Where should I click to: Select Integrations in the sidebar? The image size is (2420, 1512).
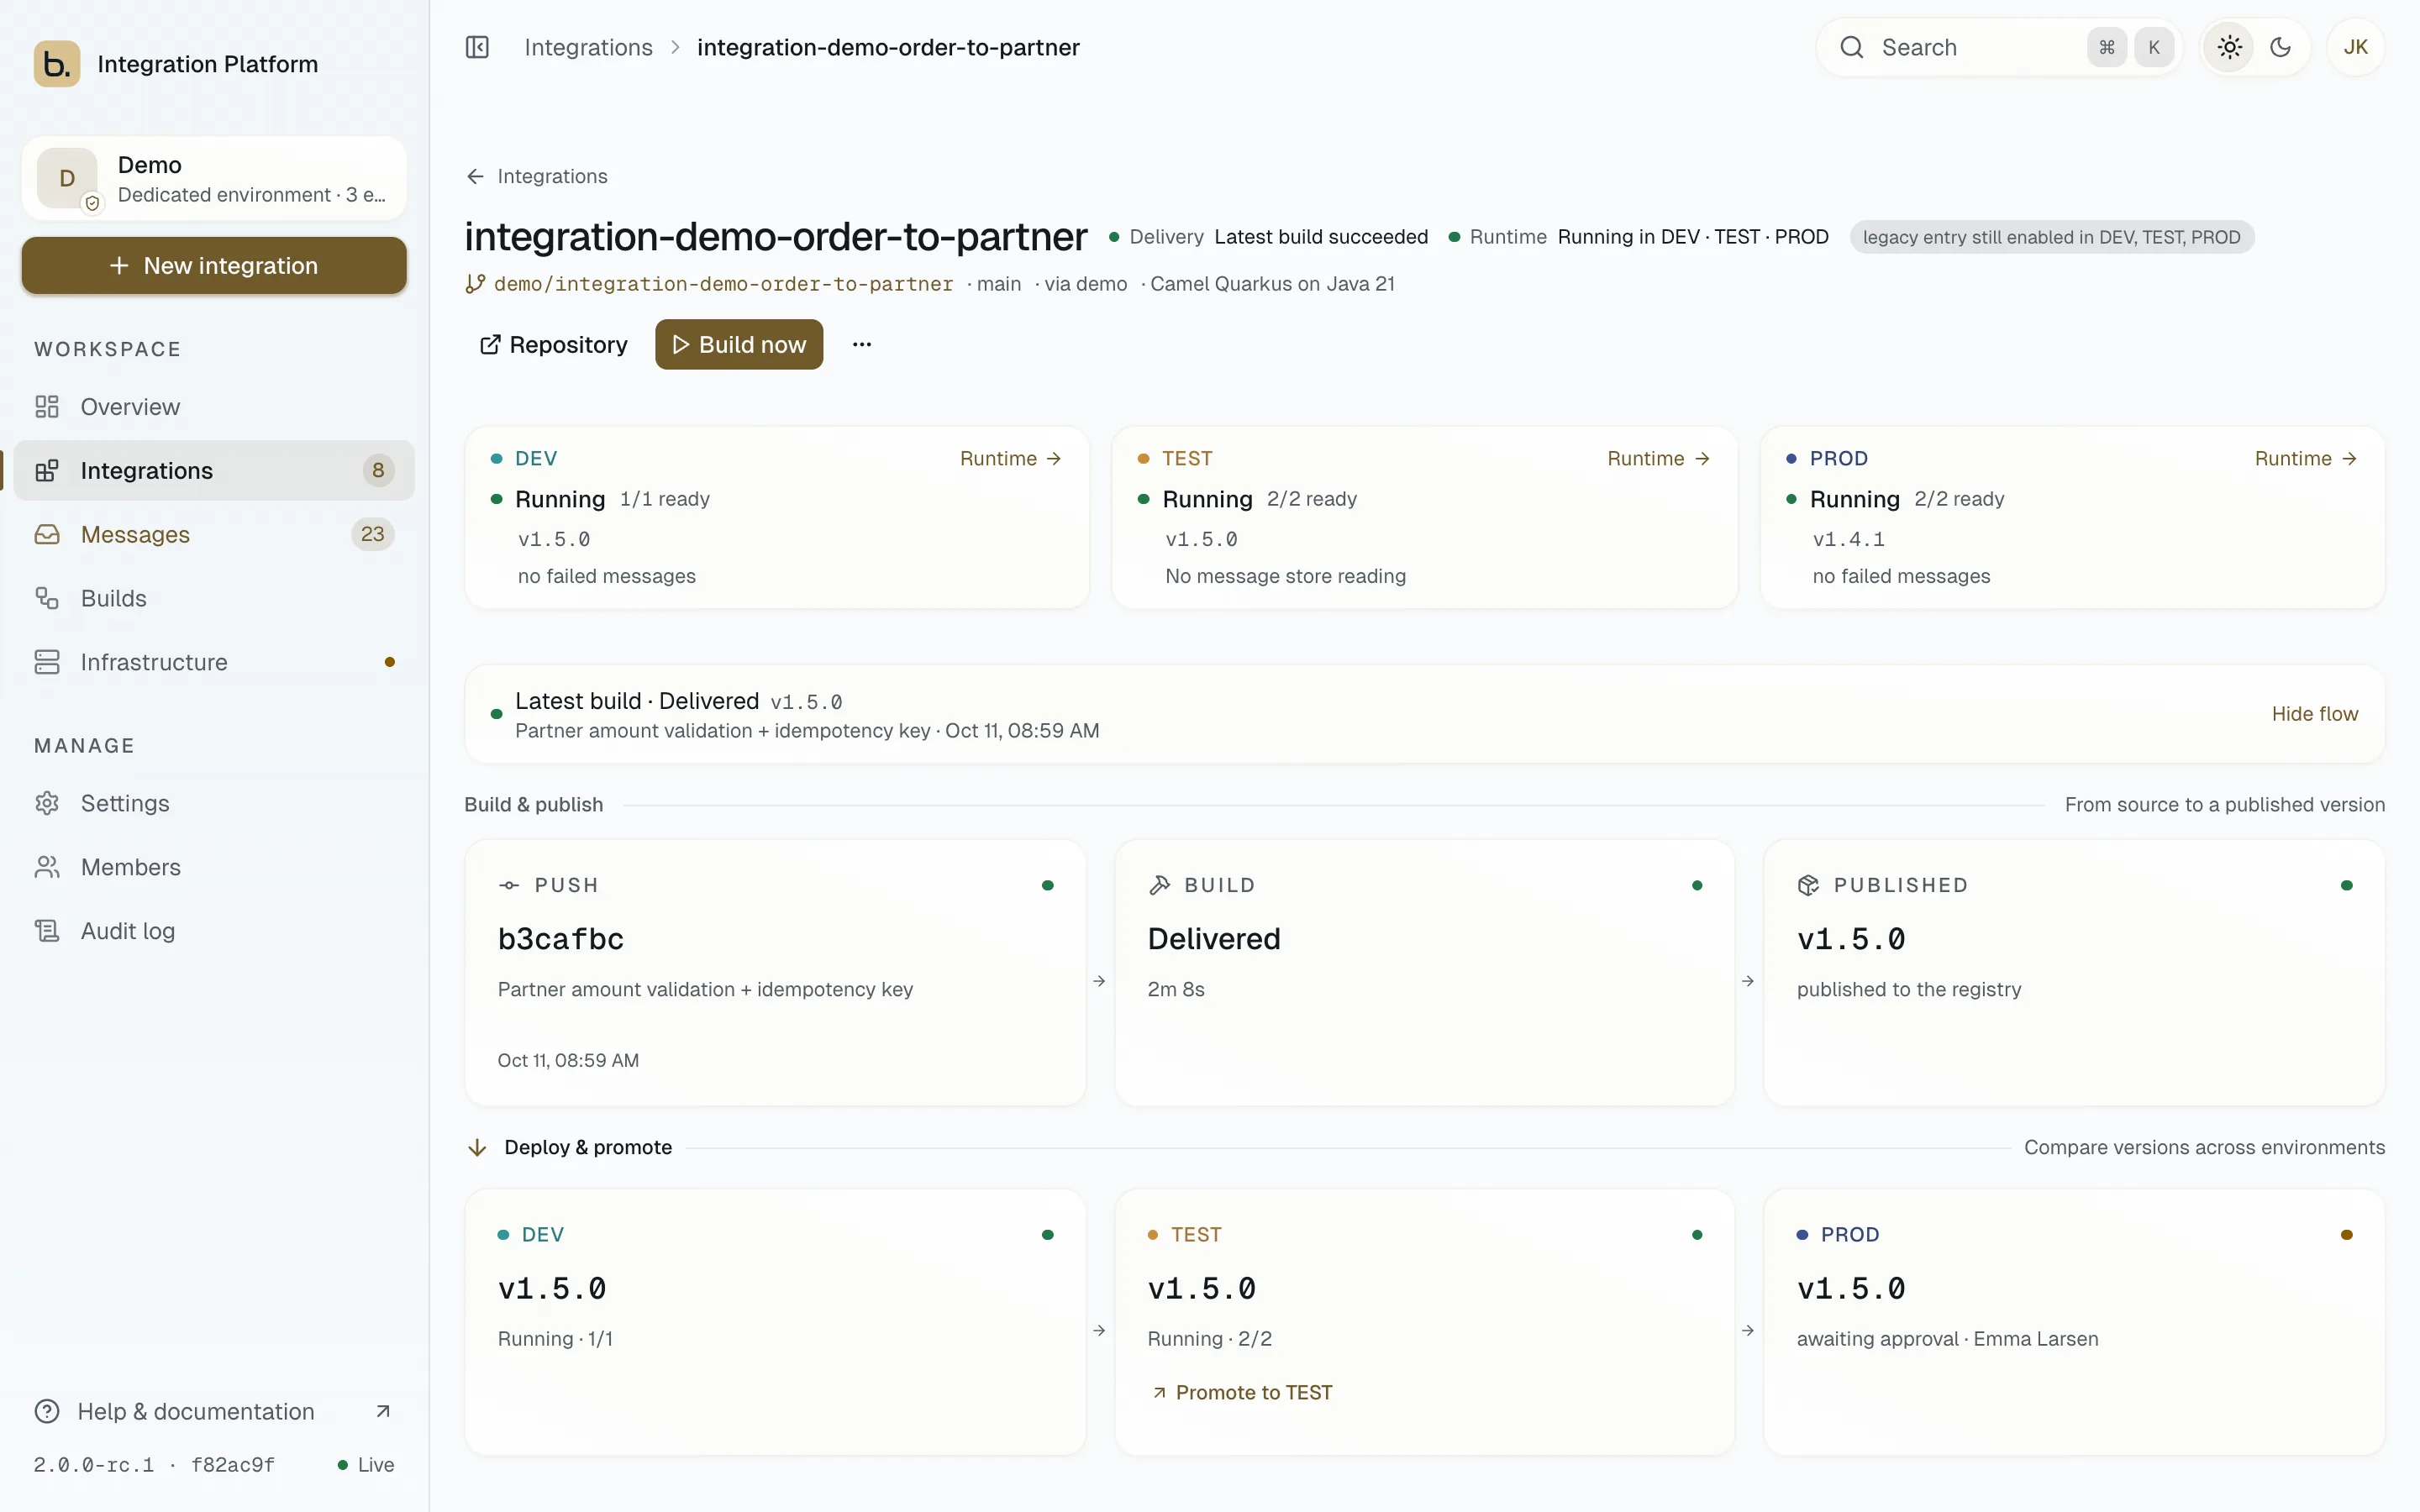(214, 470)
